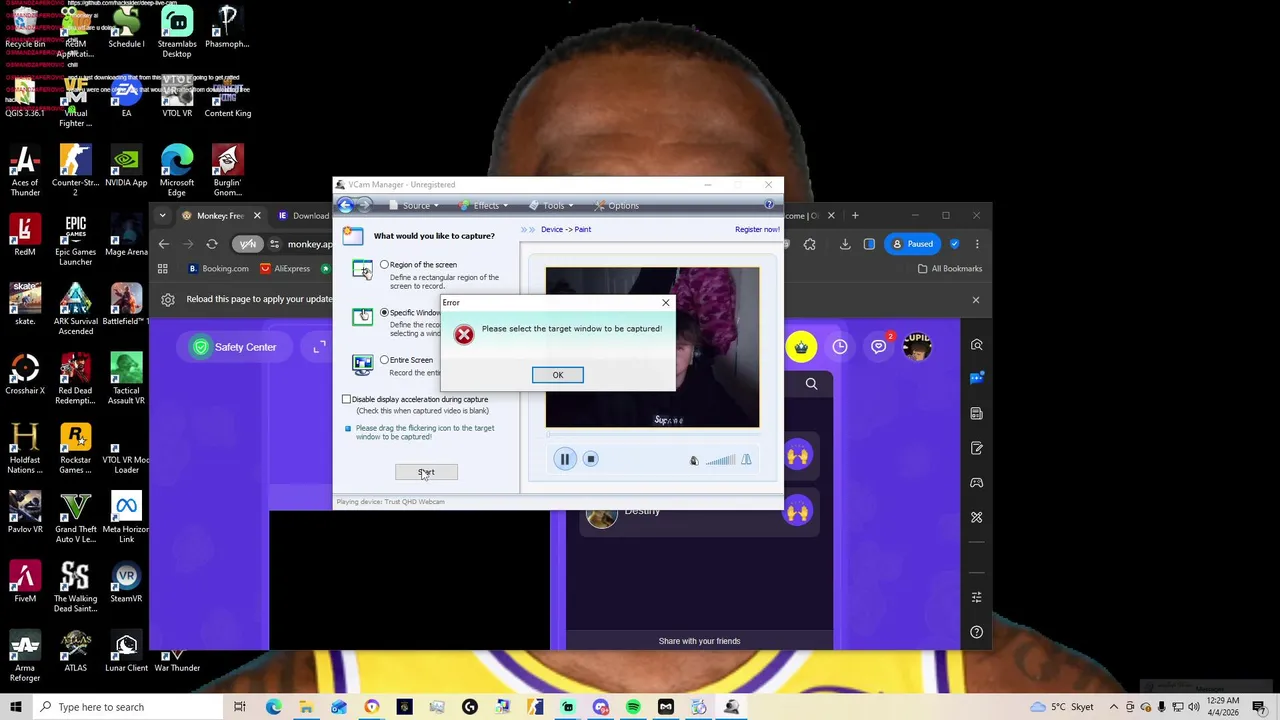
Task: Click the Paused profile button
Action: [x=912, y=244]
